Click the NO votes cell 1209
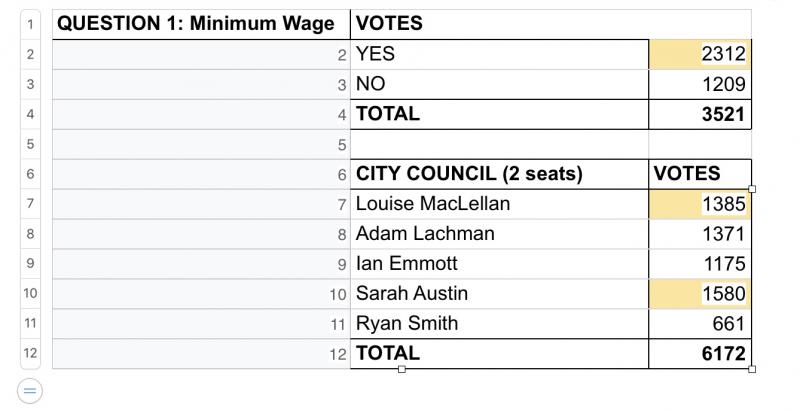800x413 pixels. (699, 84)
